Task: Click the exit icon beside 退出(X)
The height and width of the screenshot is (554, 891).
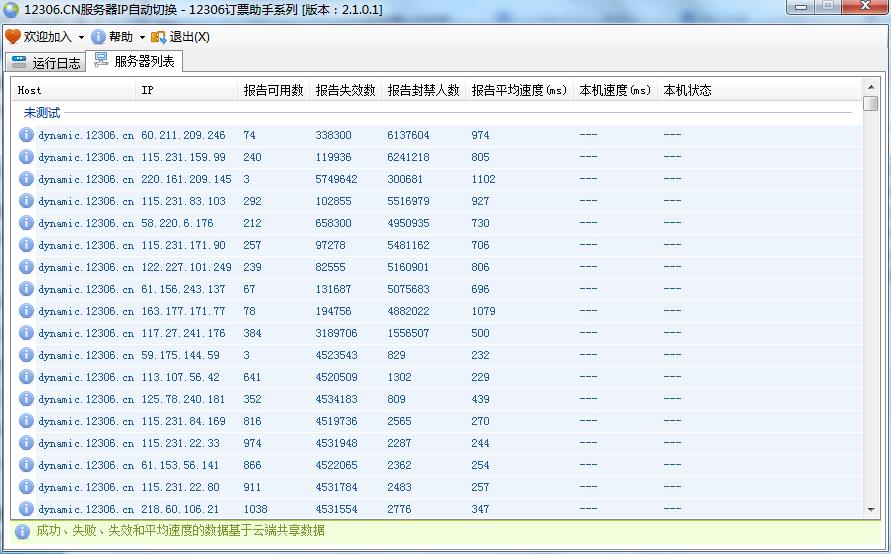Action: pos(158,37)
